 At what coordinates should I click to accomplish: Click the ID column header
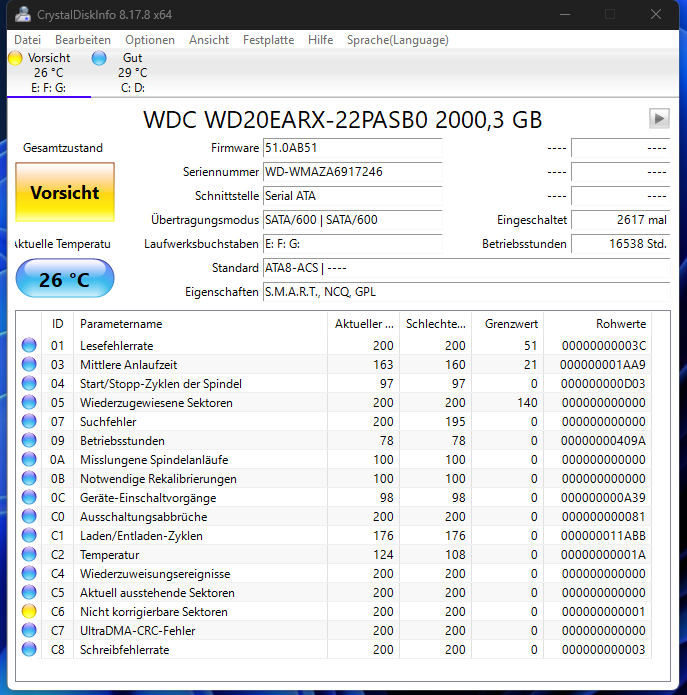[58, 324]
